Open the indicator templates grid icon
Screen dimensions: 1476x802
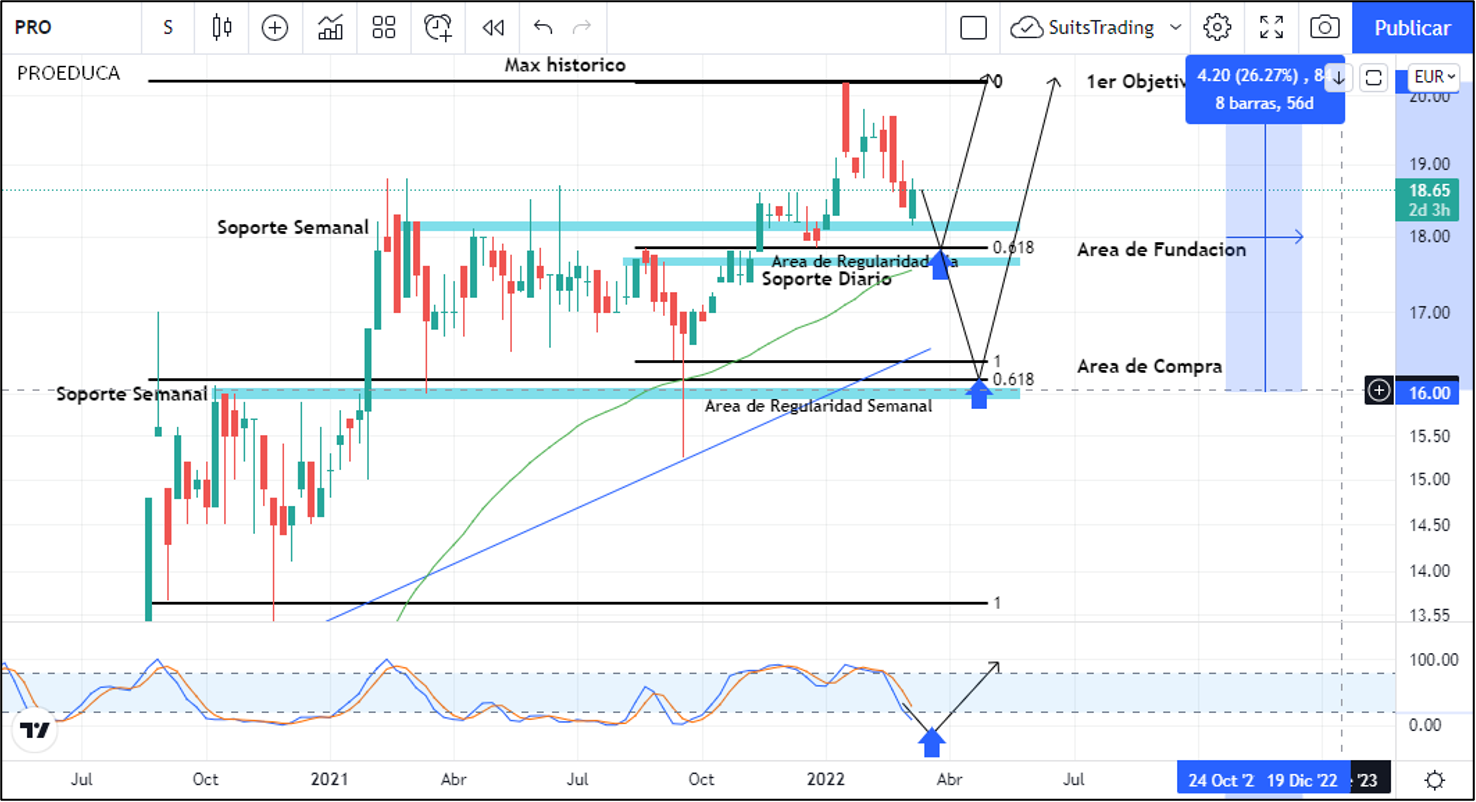[x=384, y=28]
